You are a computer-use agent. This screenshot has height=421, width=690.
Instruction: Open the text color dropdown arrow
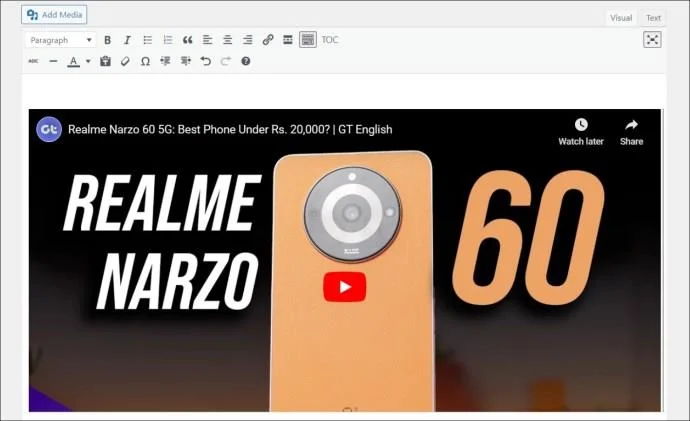coord(88,61)
